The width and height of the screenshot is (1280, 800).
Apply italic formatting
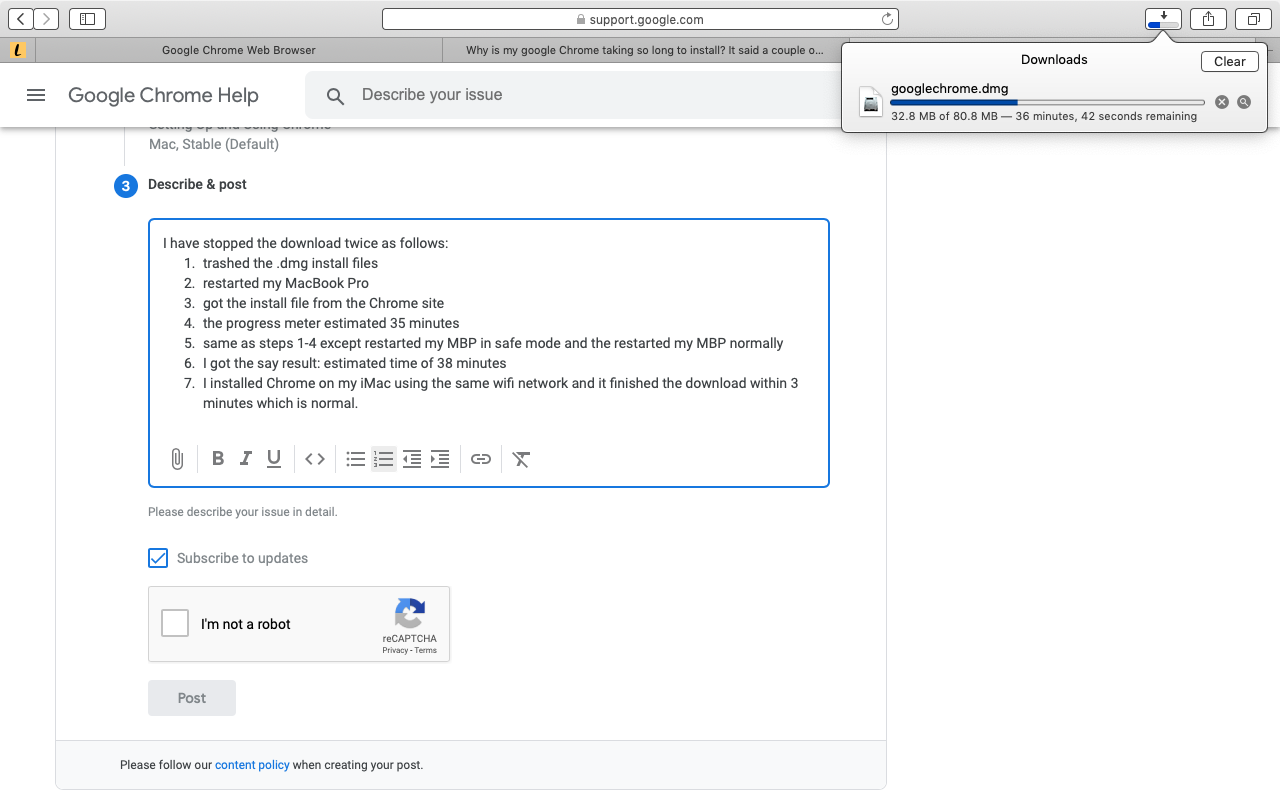[x=246, y=459]
